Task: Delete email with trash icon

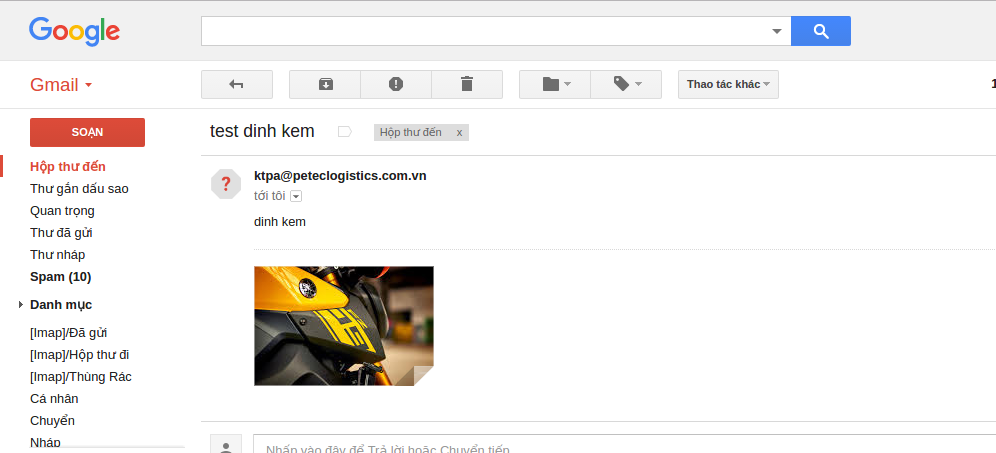Action: (x=467, y=85)
